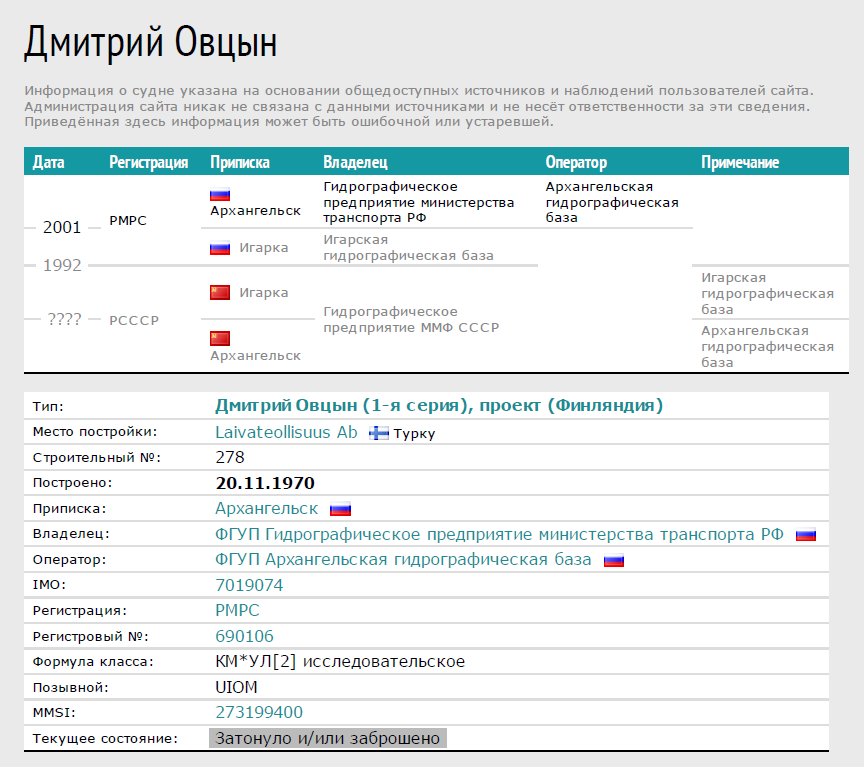Click the Russian flag in the Владелец details row

point(806,535)
